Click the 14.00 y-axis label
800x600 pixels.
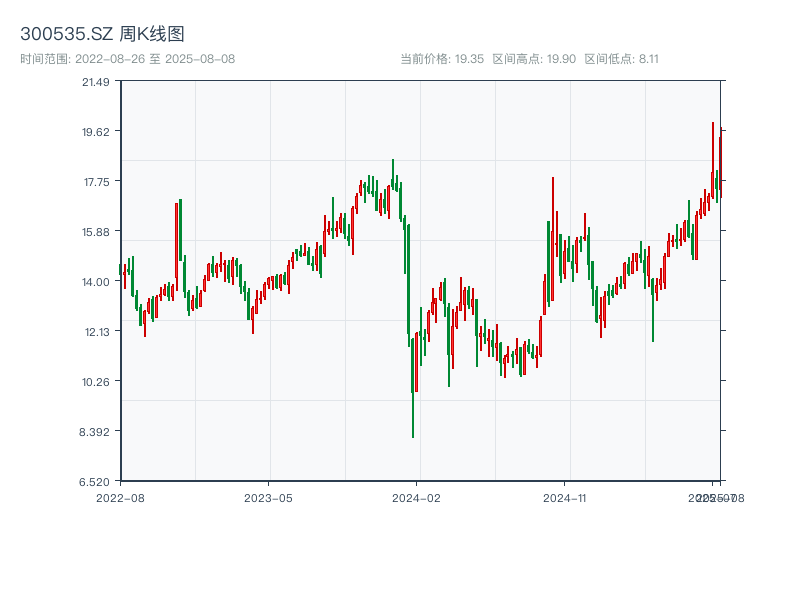[96, 282]
